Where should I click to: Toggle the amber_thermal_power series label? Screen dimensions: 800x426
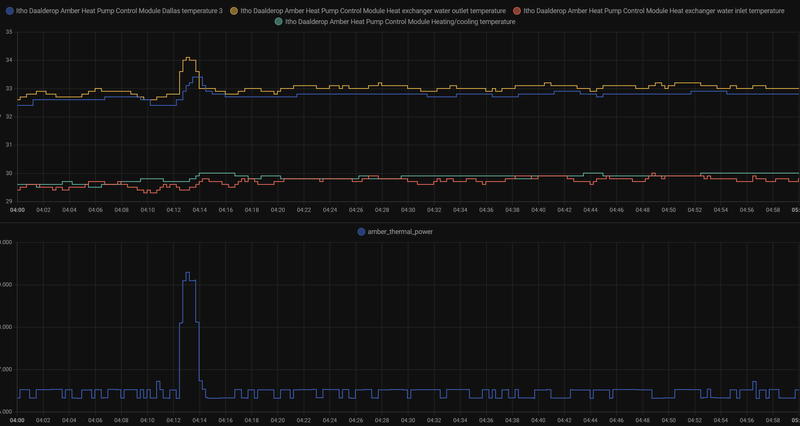tap(400, 232)
